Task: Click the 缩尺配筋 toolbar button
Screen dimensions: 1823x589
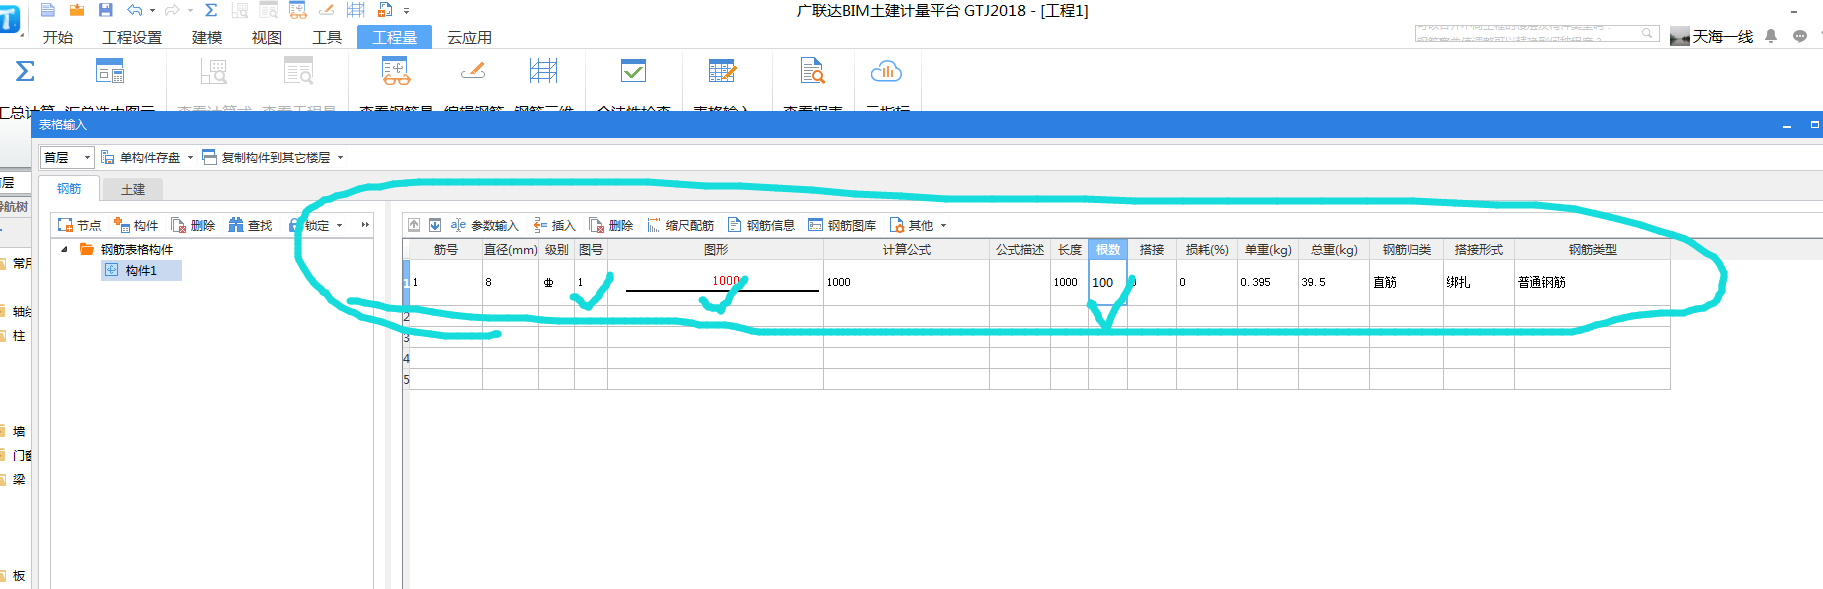Action: click(x=681, y=225)
